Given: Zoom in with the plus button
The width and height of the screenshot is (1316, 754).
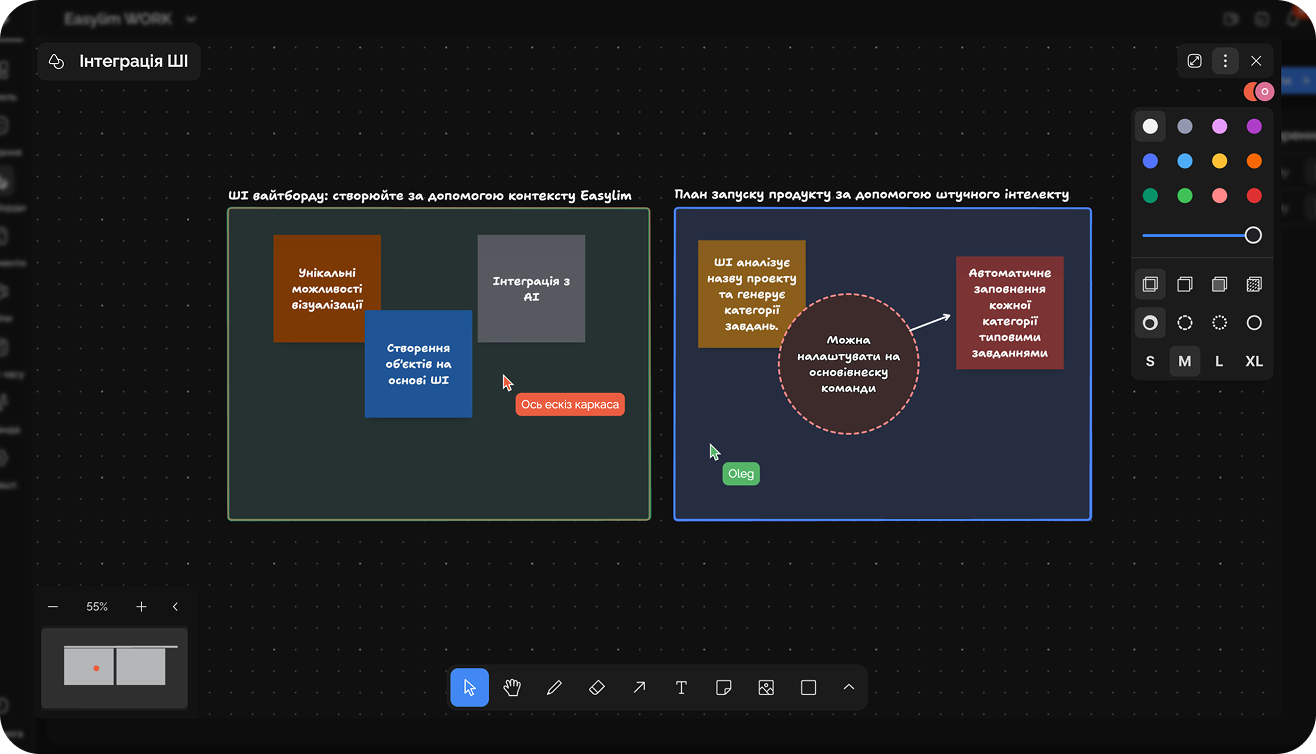Looking at the screenshot, I should 141,607.
